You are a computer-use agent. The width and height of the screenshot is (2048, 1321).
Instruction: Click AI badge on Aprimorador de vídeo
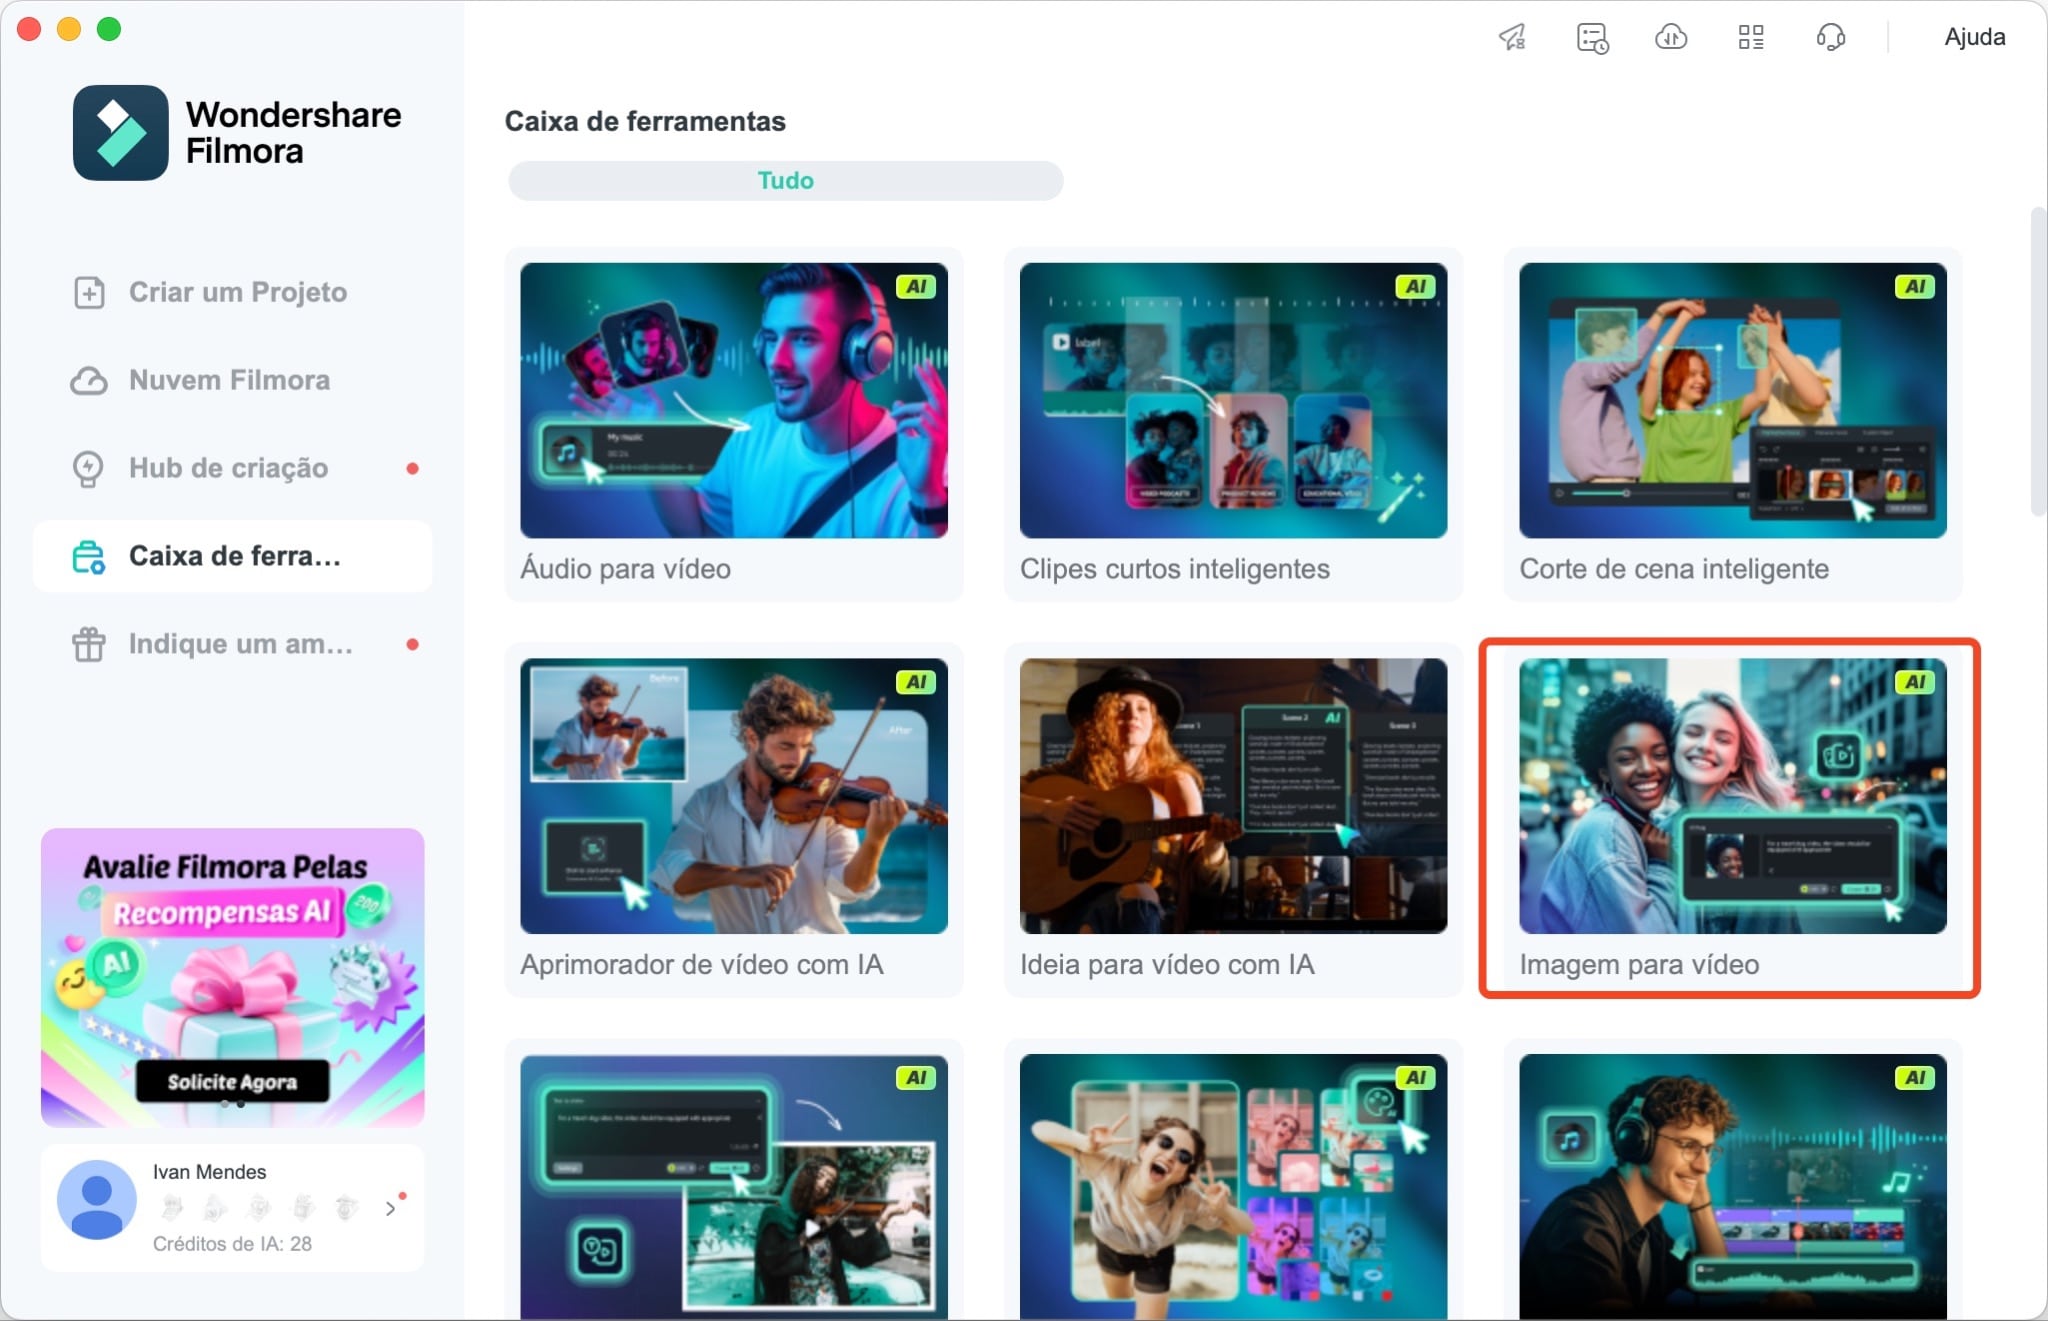(x=916, y=682)
